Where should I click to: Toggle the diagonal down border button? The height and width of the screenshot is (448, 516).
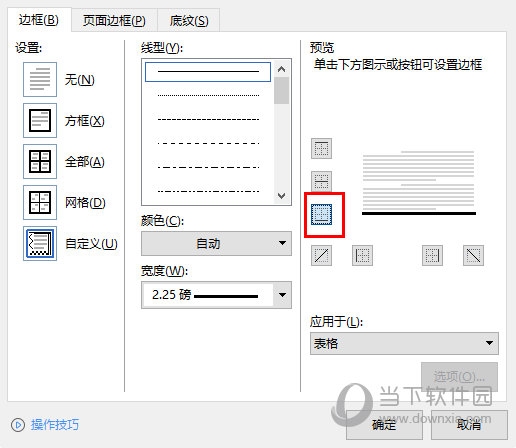[473, 255]
